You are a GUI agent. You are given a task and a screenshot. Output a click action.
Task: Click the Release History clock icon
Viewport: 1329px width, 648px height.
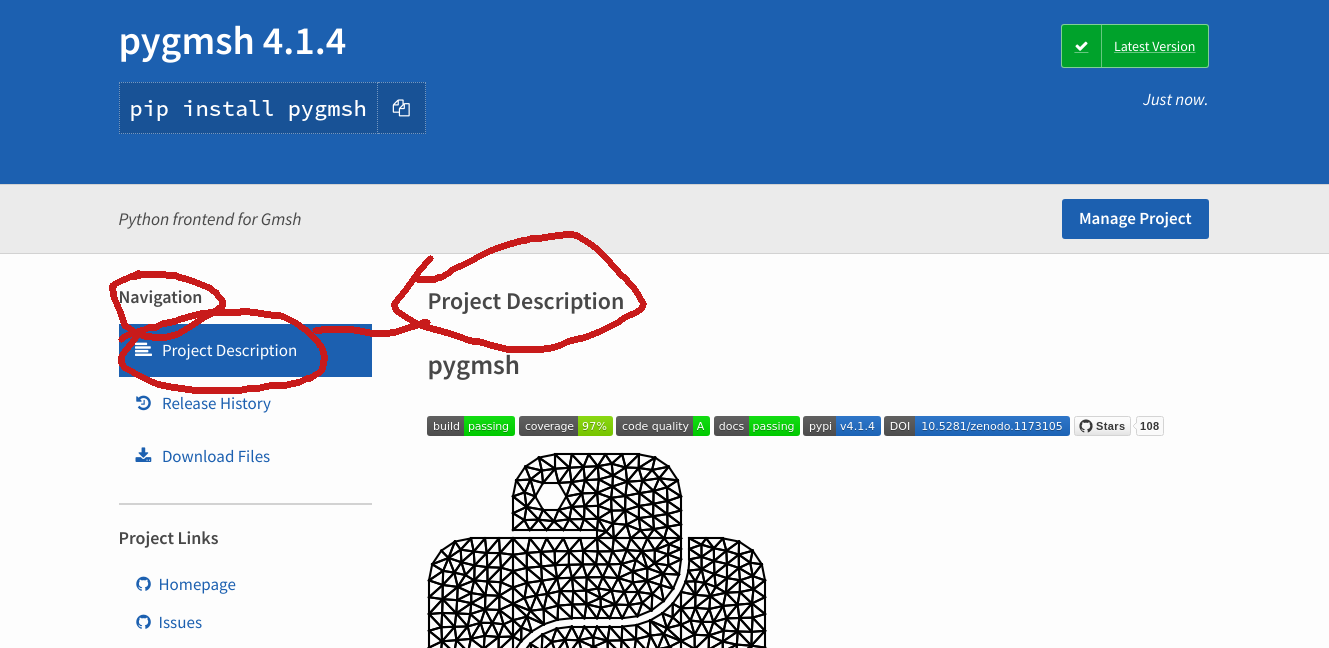pos(143,403)
